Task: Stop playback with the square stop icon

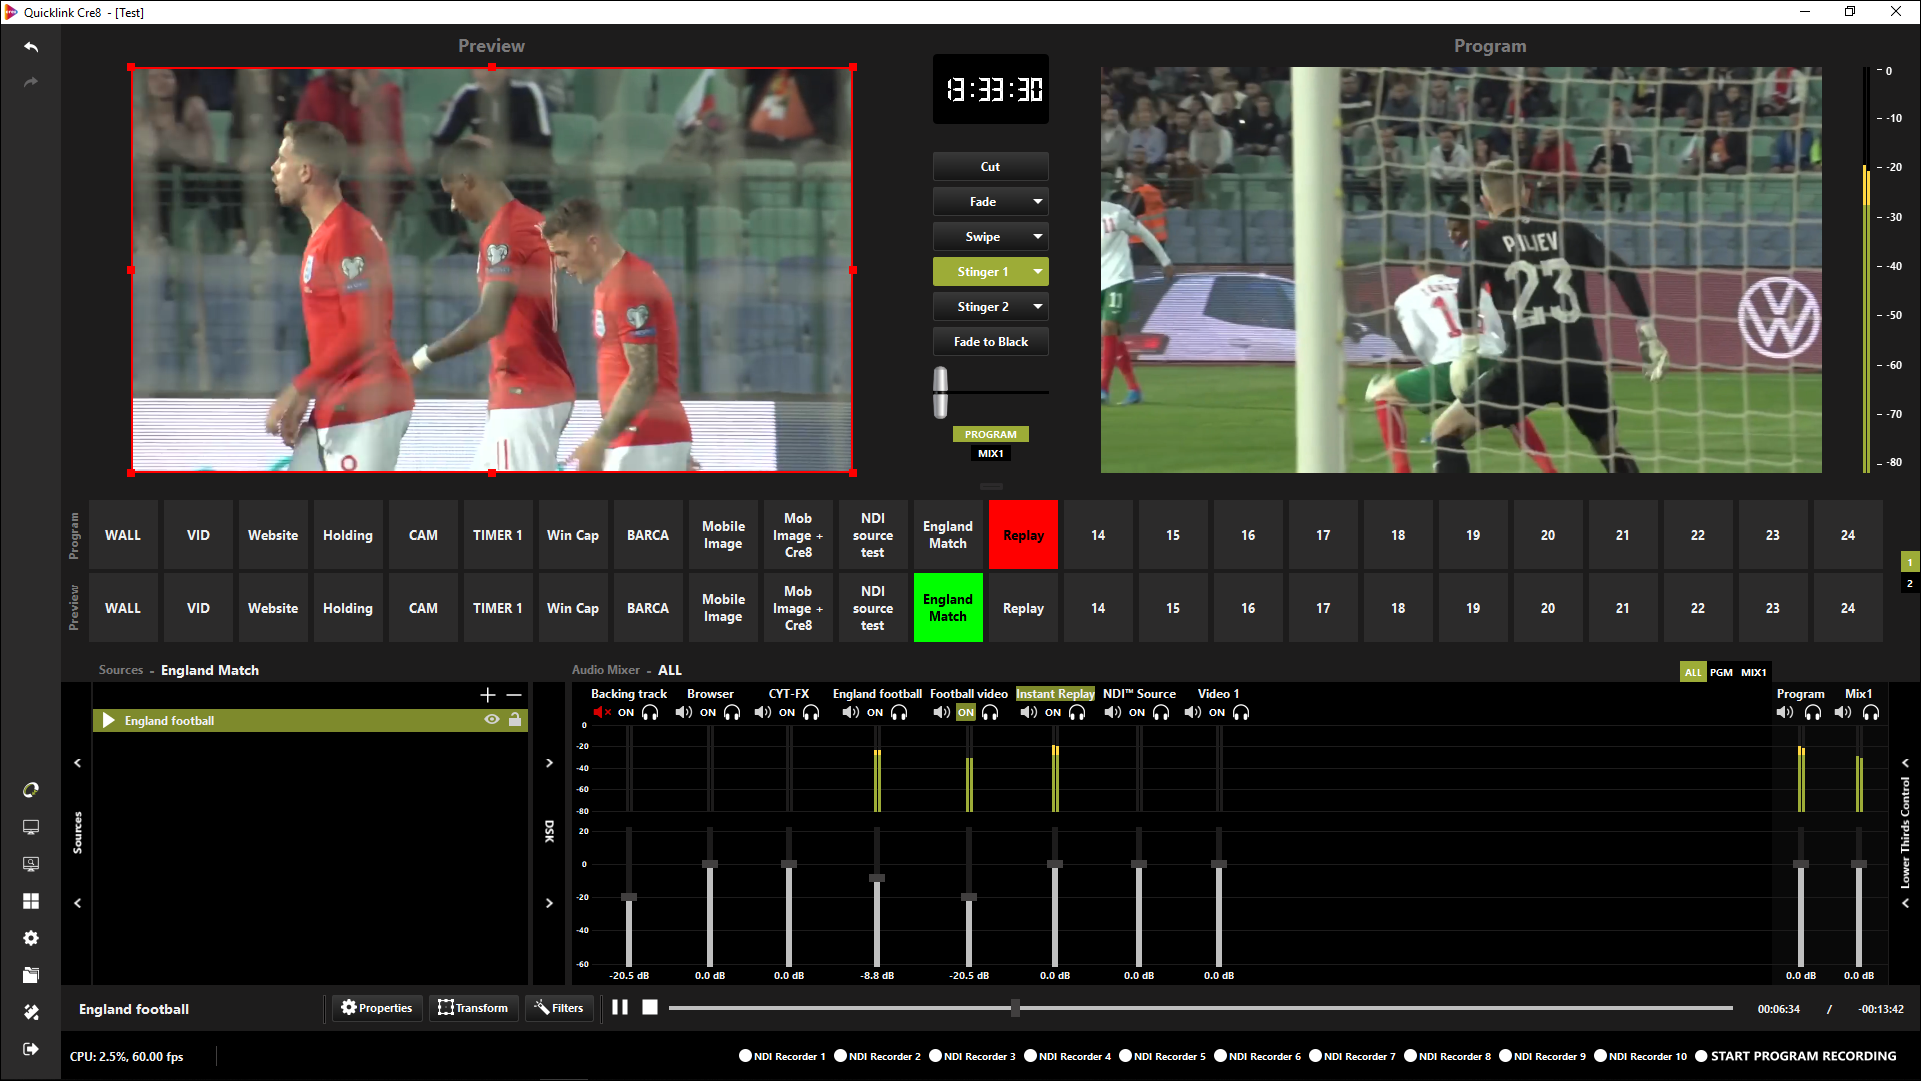Action: (x=650, y=1008)
